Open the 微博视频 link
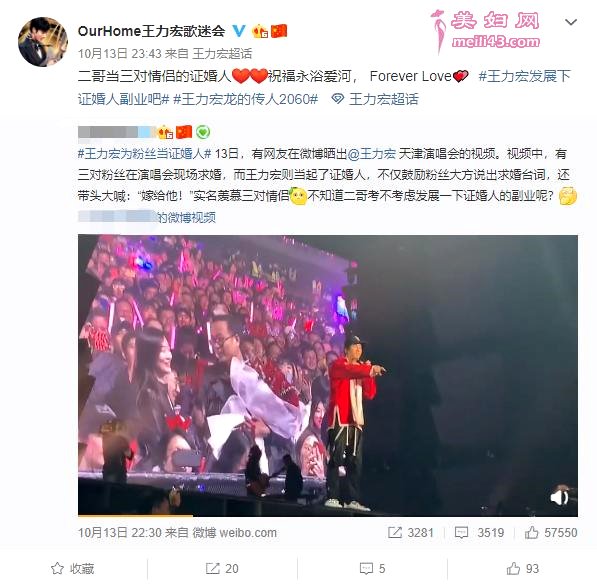 pos(187,217)
